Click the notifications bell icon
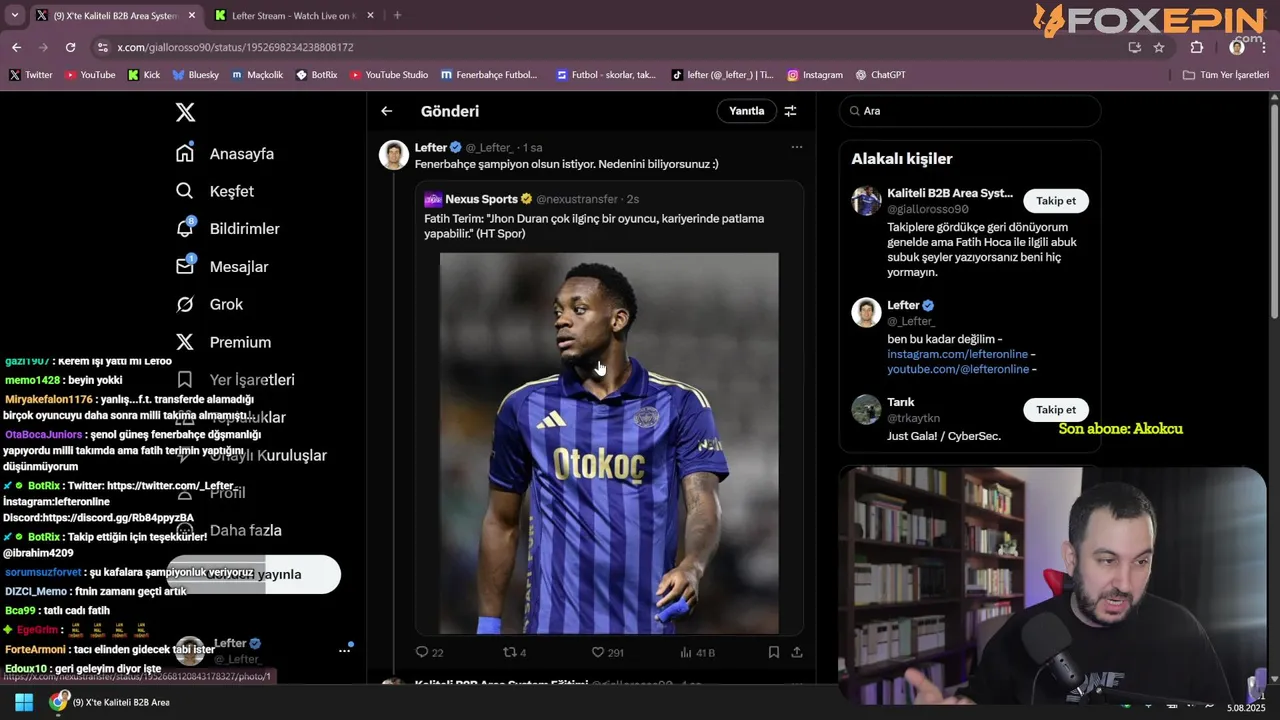1280x720 pixels. (x=185, y=228)
